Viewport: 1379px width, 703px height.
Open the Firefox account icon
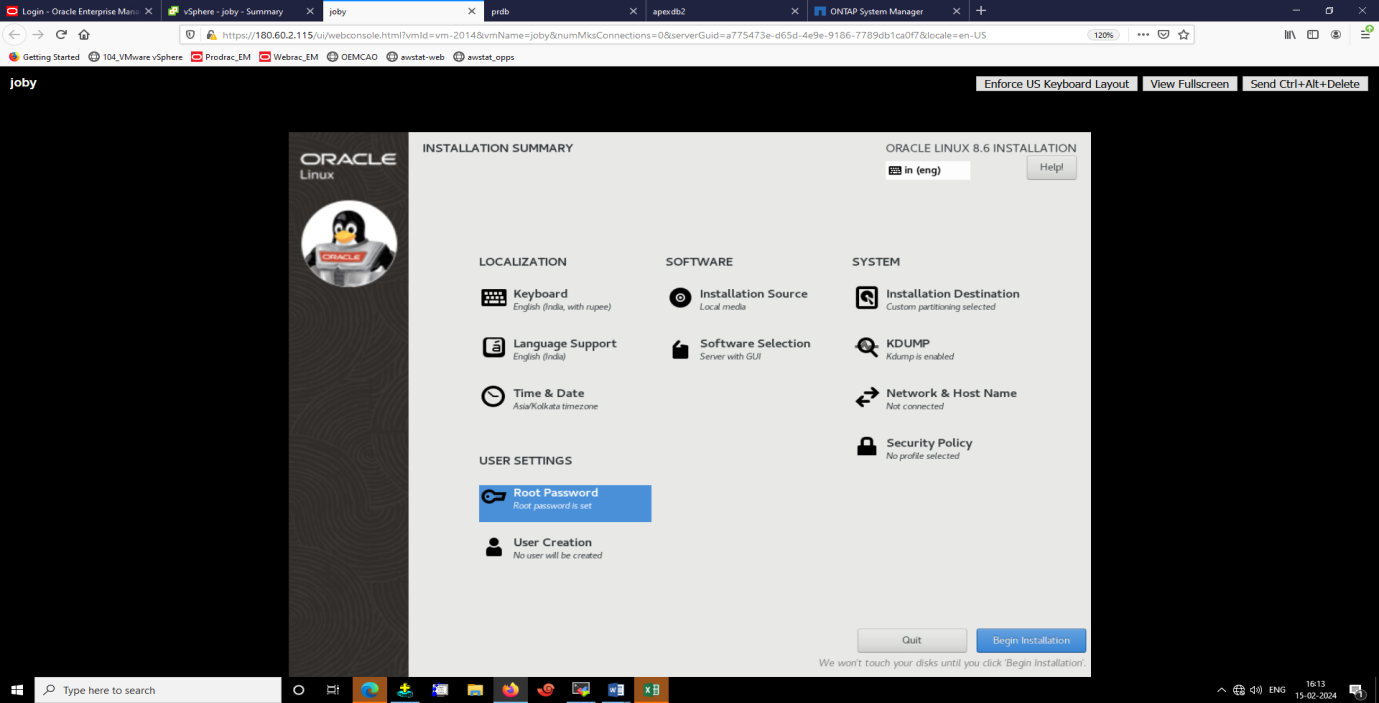(1337, 34)
